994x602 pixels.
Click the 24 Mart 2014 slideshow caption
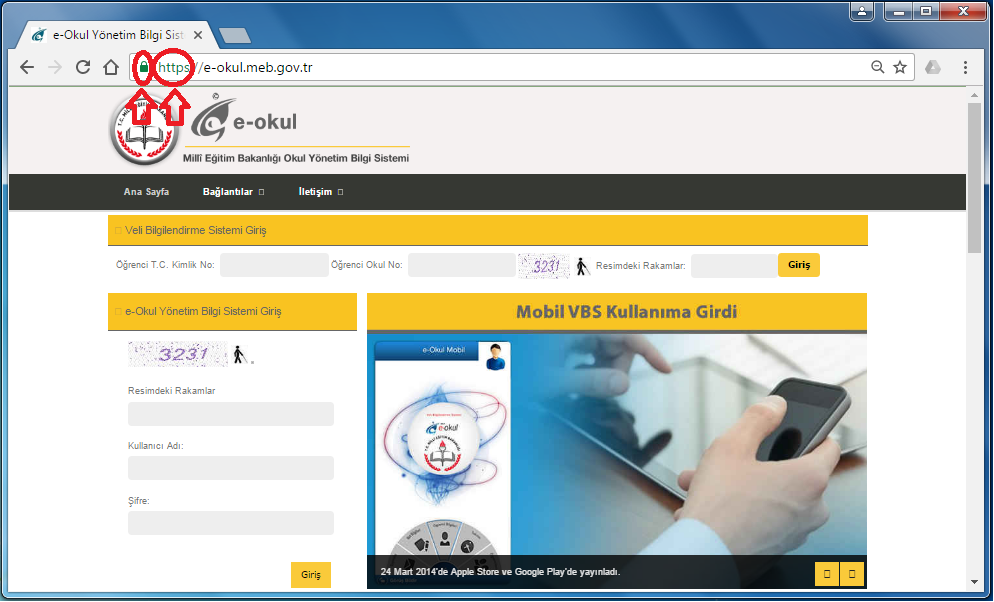pos(500,572)
